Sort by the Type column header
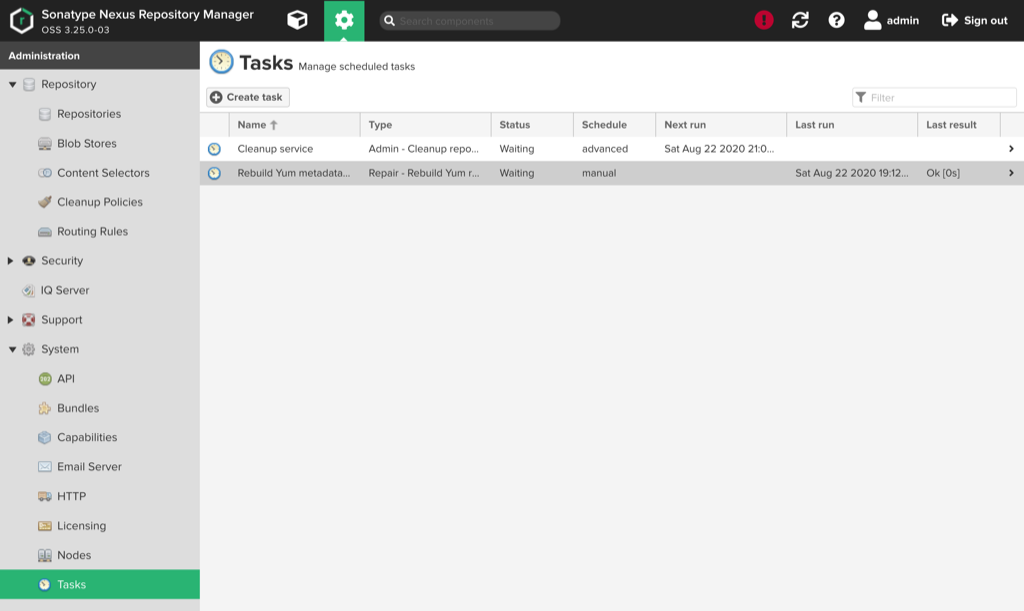1024x611 pixels. [x=425, y=125]
